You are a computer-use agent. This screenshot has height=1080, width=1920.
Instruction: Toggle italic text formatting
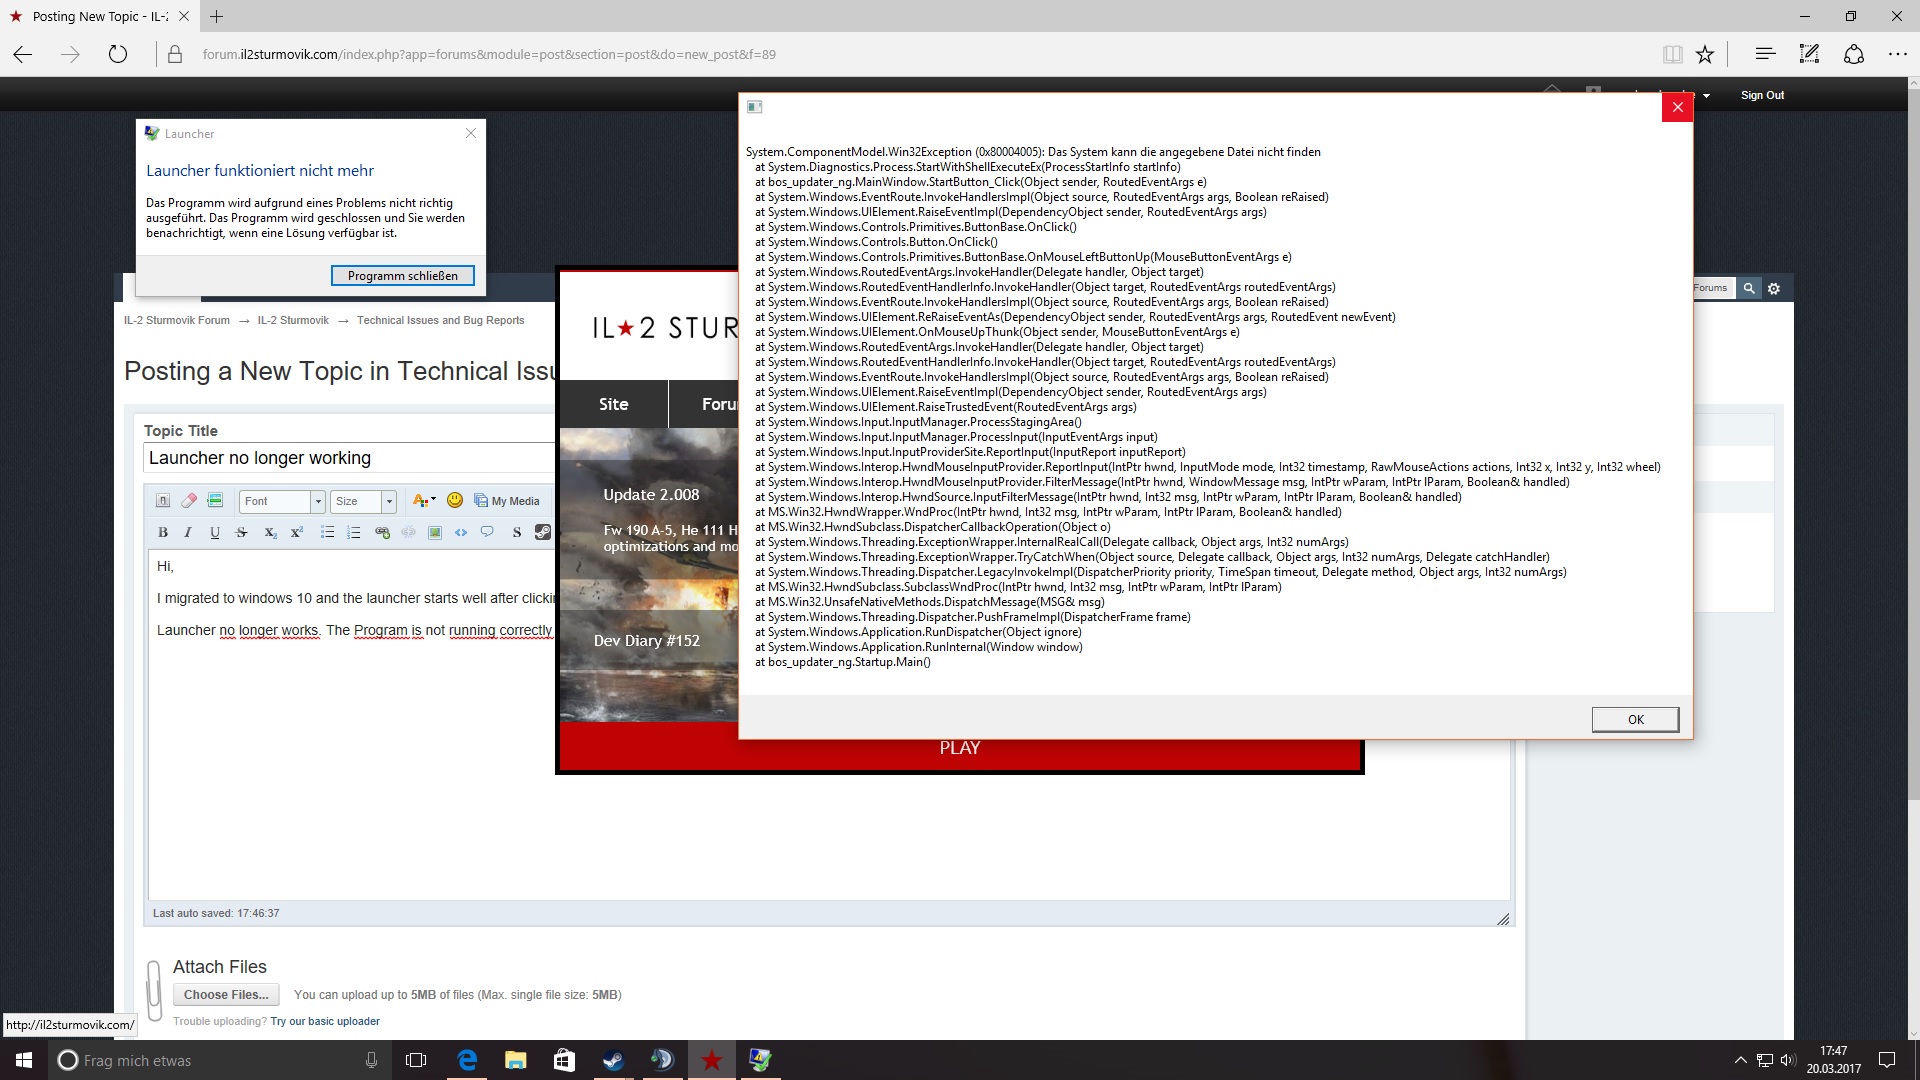point(188,533)
